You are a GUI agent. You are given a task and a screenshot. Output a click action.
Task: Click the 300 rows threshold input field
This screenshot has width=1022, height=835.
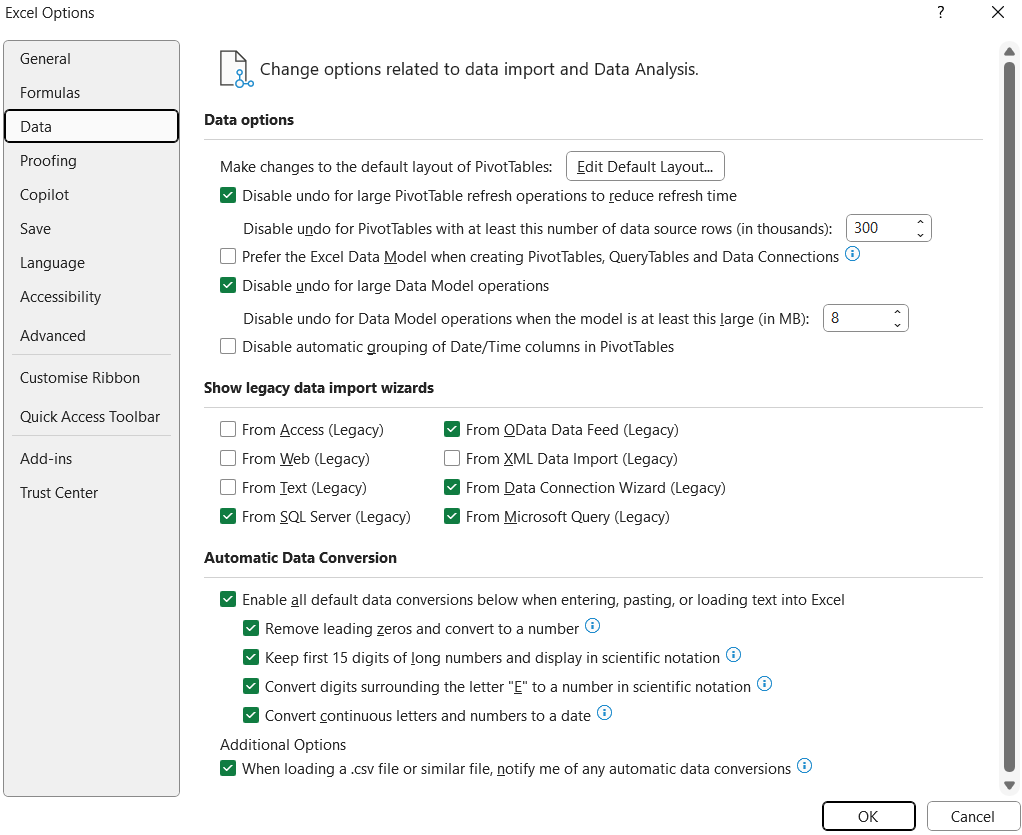tap(880, 228)
